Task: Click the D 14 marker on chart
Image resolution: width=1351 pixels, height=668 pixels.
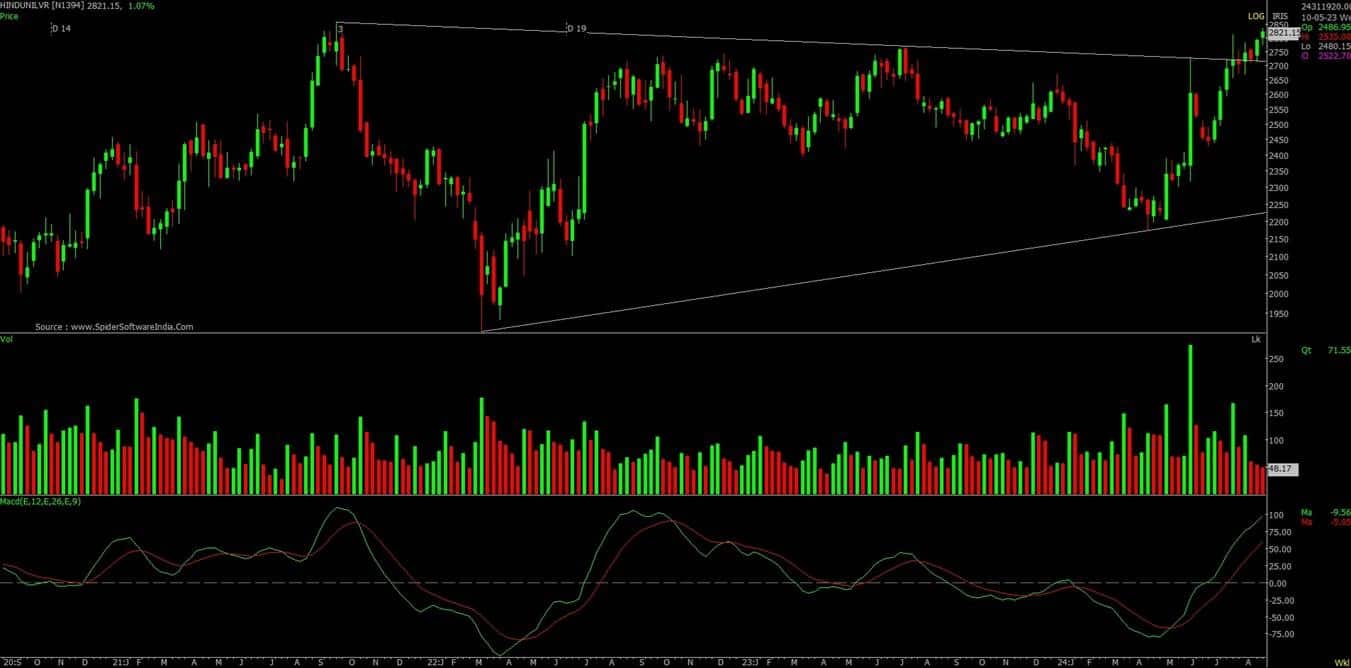Action: pos(61,29)
